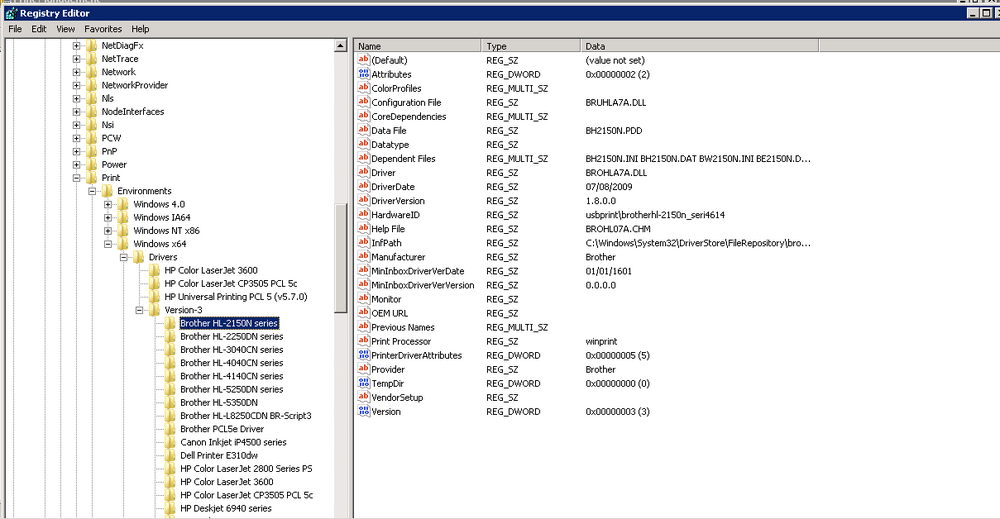Sort values by the Type column header

(x=531, y=46)
